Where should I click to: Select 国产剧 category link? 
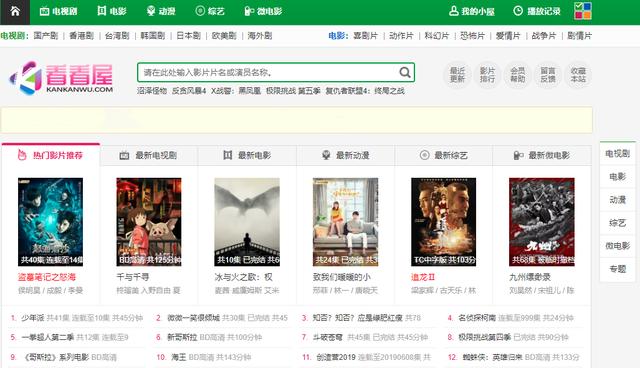click(46, 36)
